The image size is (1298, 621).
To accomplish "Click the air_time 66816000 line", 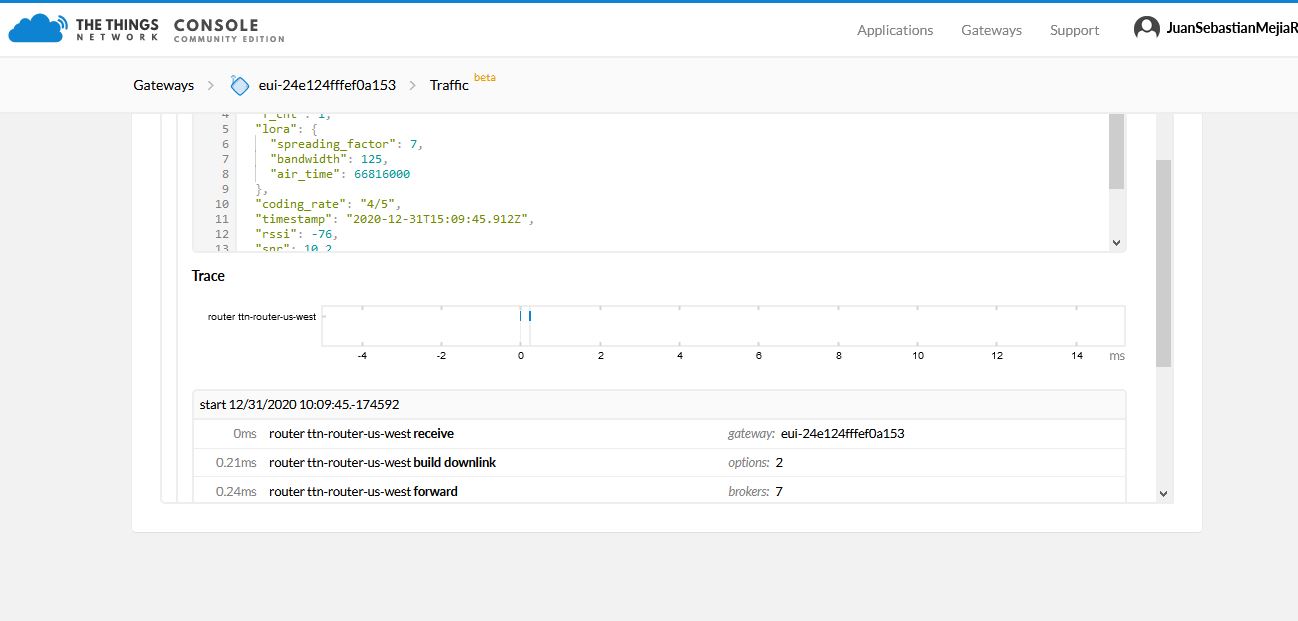I will pyautogui.click(x=340, y=174).
